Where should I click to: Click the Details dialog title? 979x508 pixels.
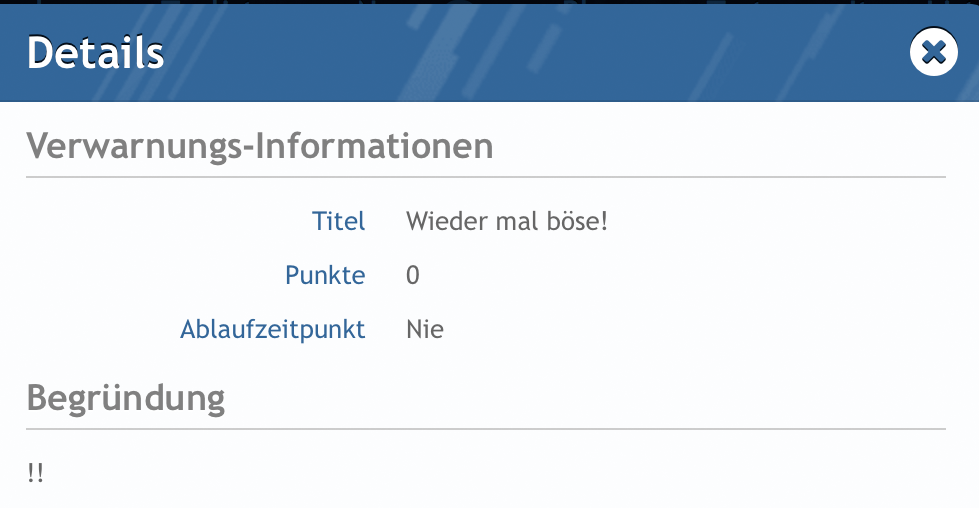coord(96,52)
